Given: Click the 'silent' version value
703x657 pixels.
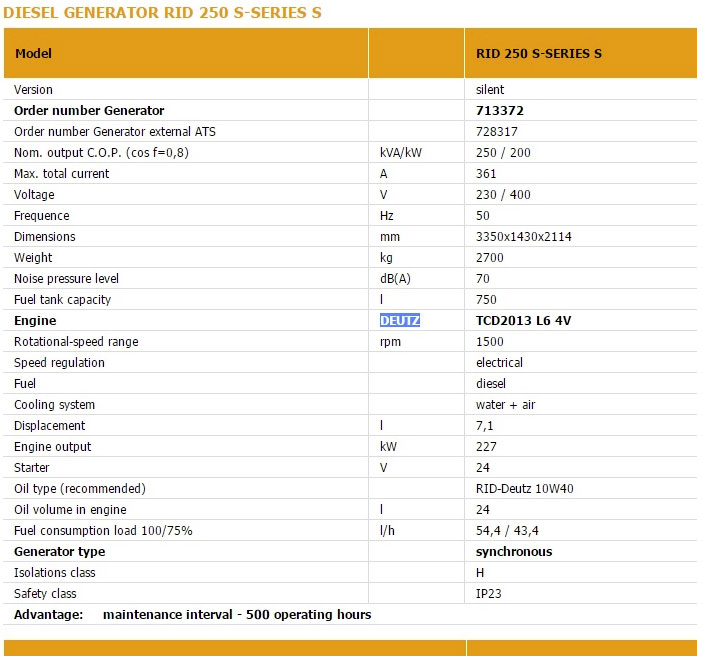Looking at the screenshot, I should [x=490, y=90].
